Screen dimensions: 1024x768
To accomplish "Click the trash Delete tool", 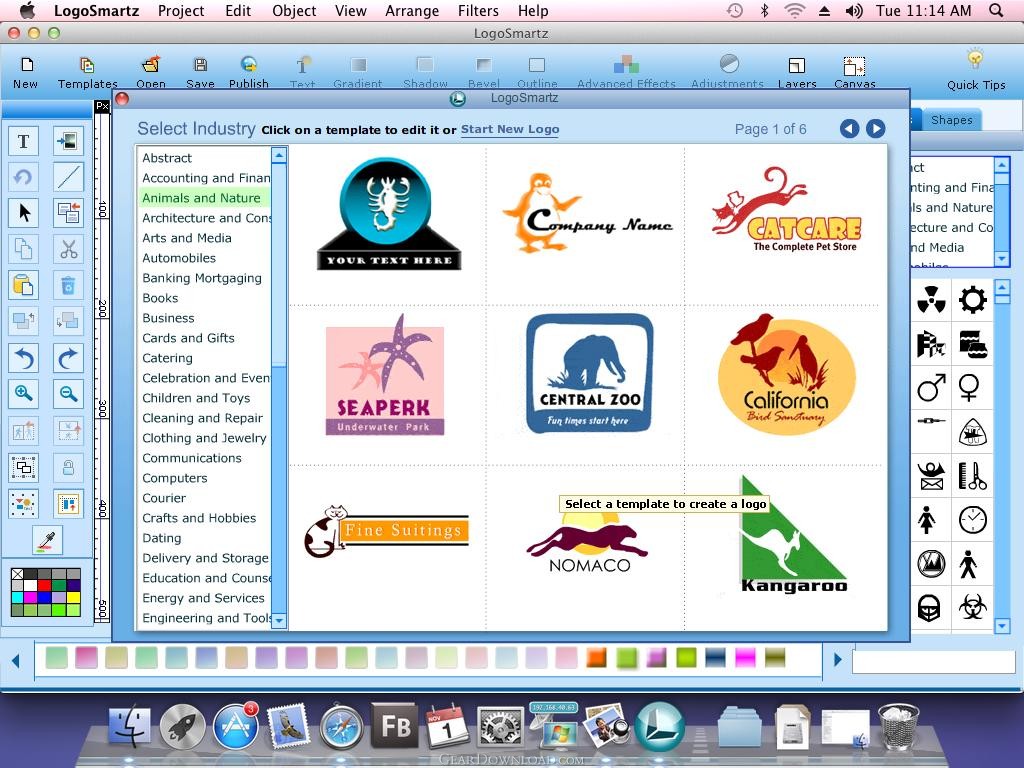I will pos(68,285).
